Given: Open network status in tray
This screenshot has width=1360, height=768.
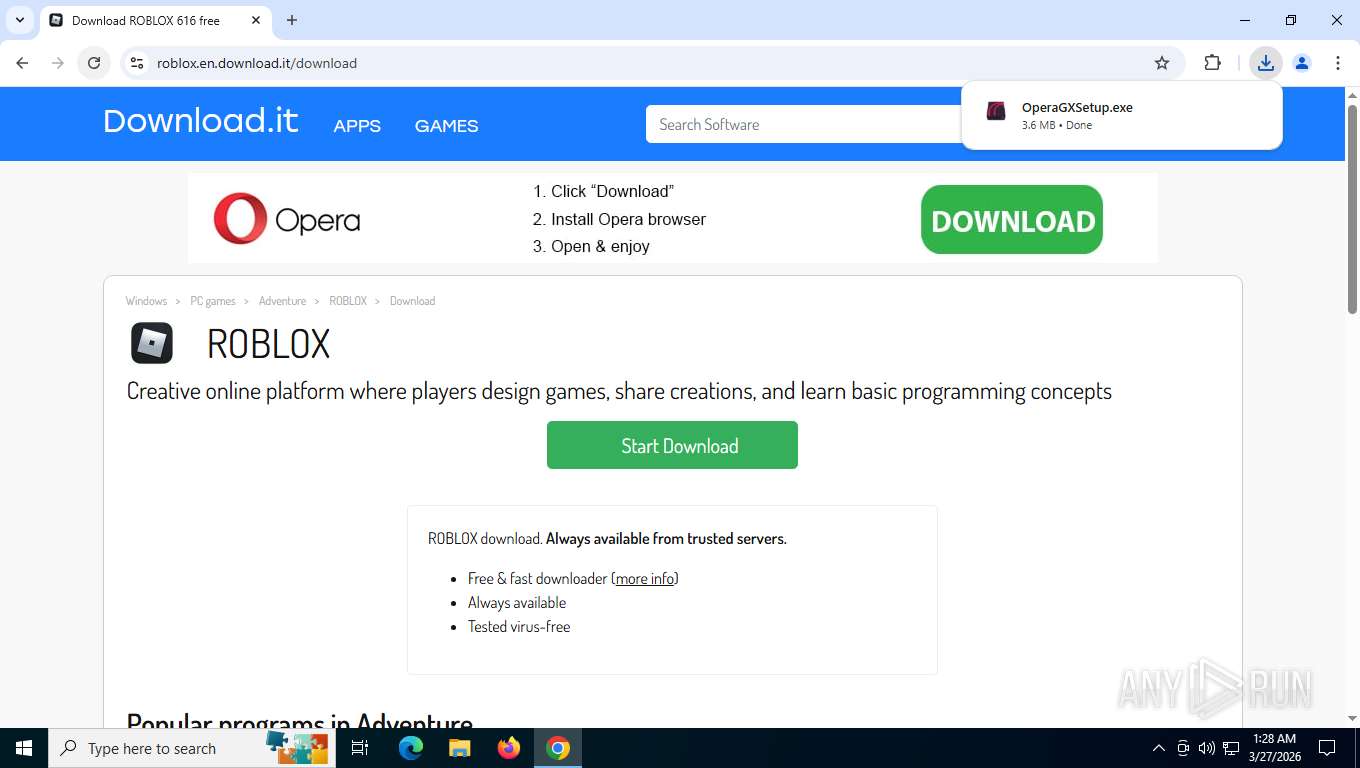Looking at the screenshot, I should (1231, 748).
